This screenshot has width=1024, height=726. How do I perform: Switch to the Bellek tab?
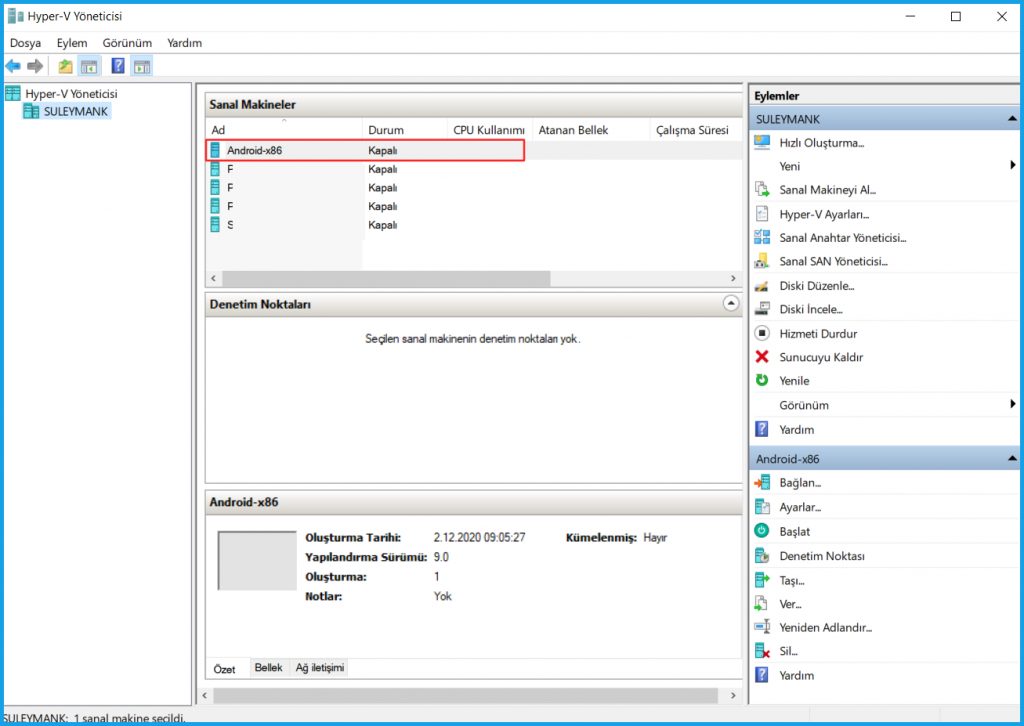(268, 667)
